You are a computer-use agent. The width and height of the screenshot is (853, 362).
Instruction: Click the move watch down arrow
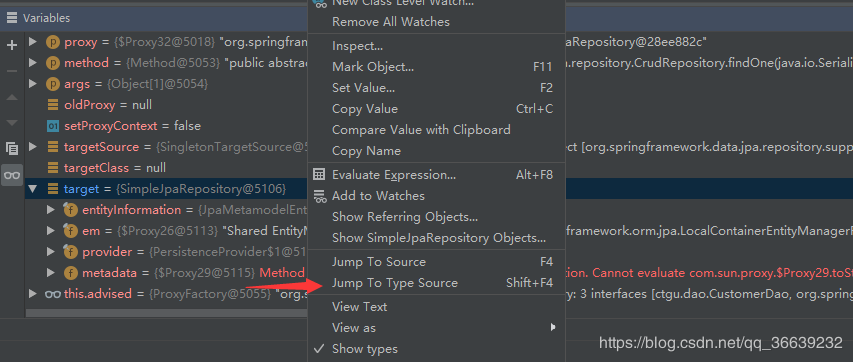point(12,123)
